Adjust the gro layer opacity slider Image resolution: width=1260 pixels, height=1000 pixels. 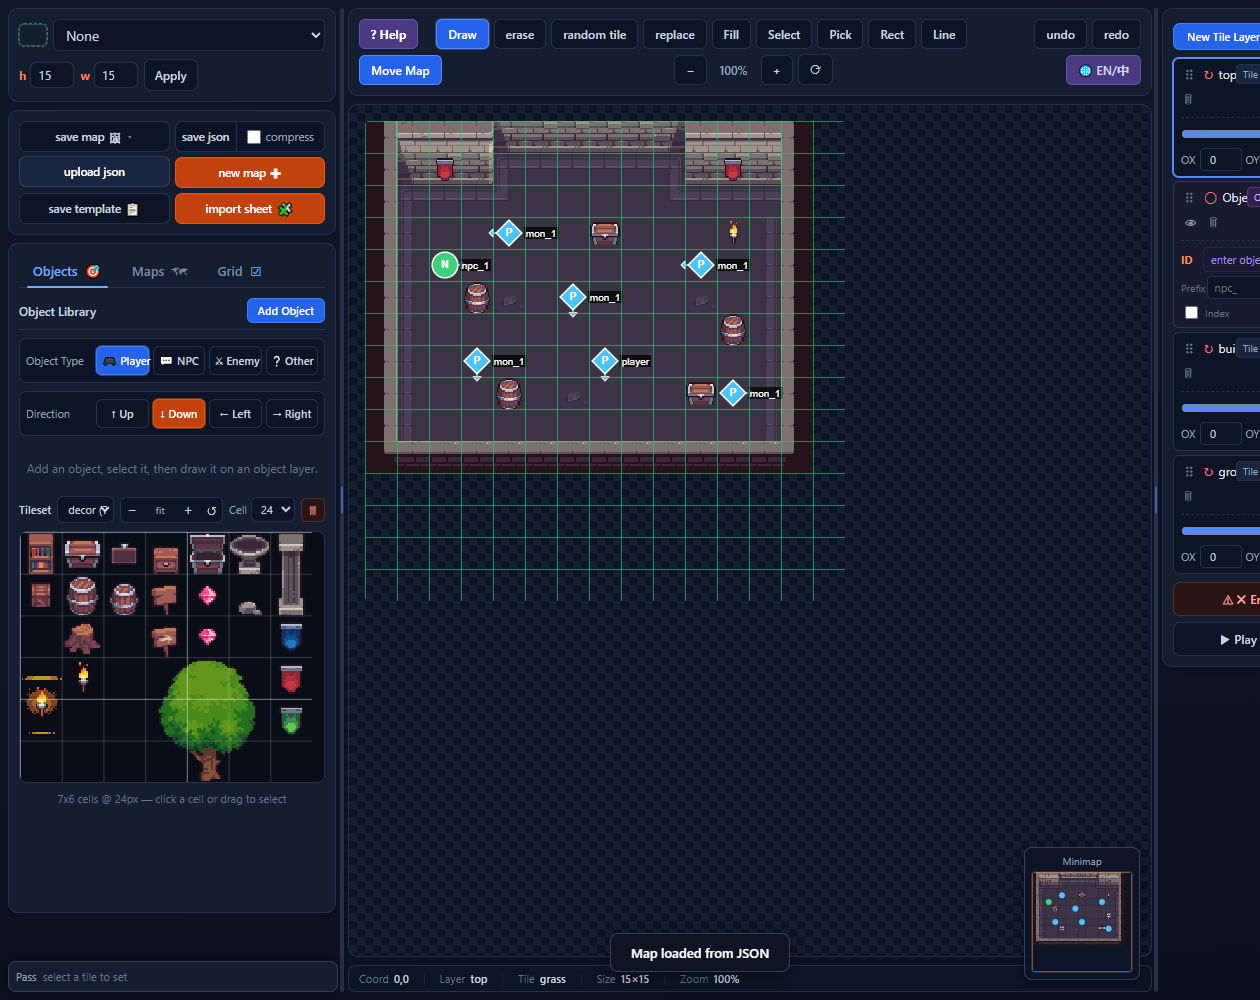click(1220, 531)
